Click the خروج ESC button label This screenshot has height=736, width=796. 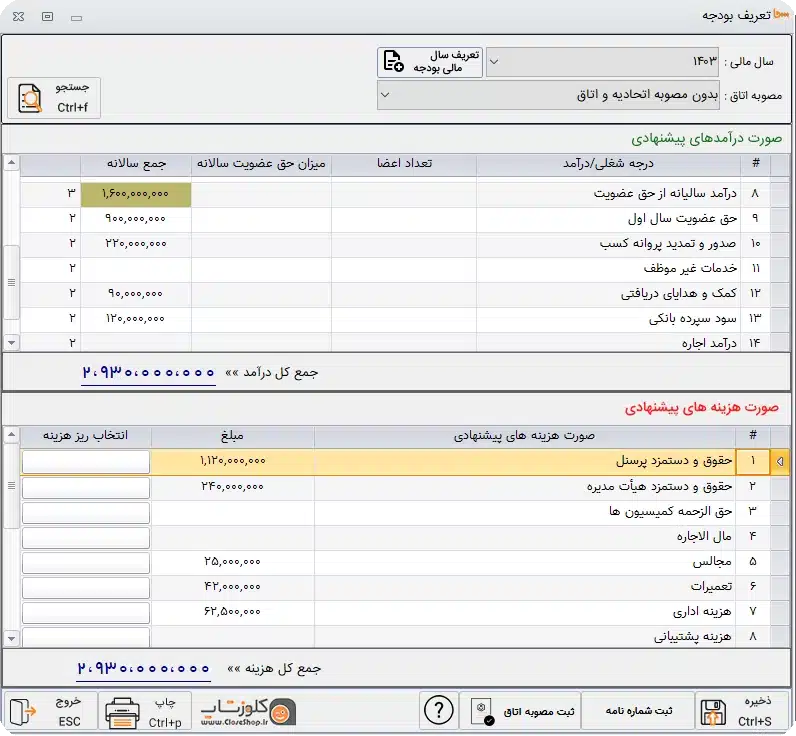(x=69, y=712)
